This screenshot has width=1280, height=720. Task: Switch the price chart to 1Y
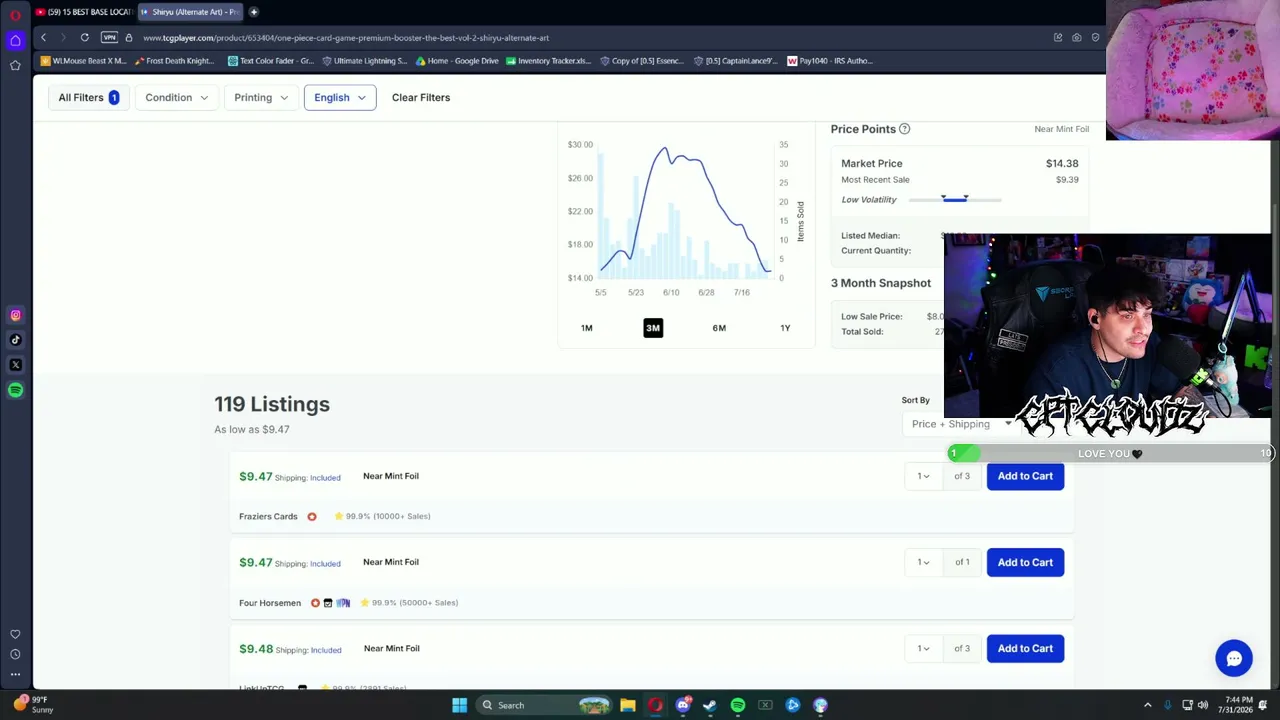coord(785,328)
